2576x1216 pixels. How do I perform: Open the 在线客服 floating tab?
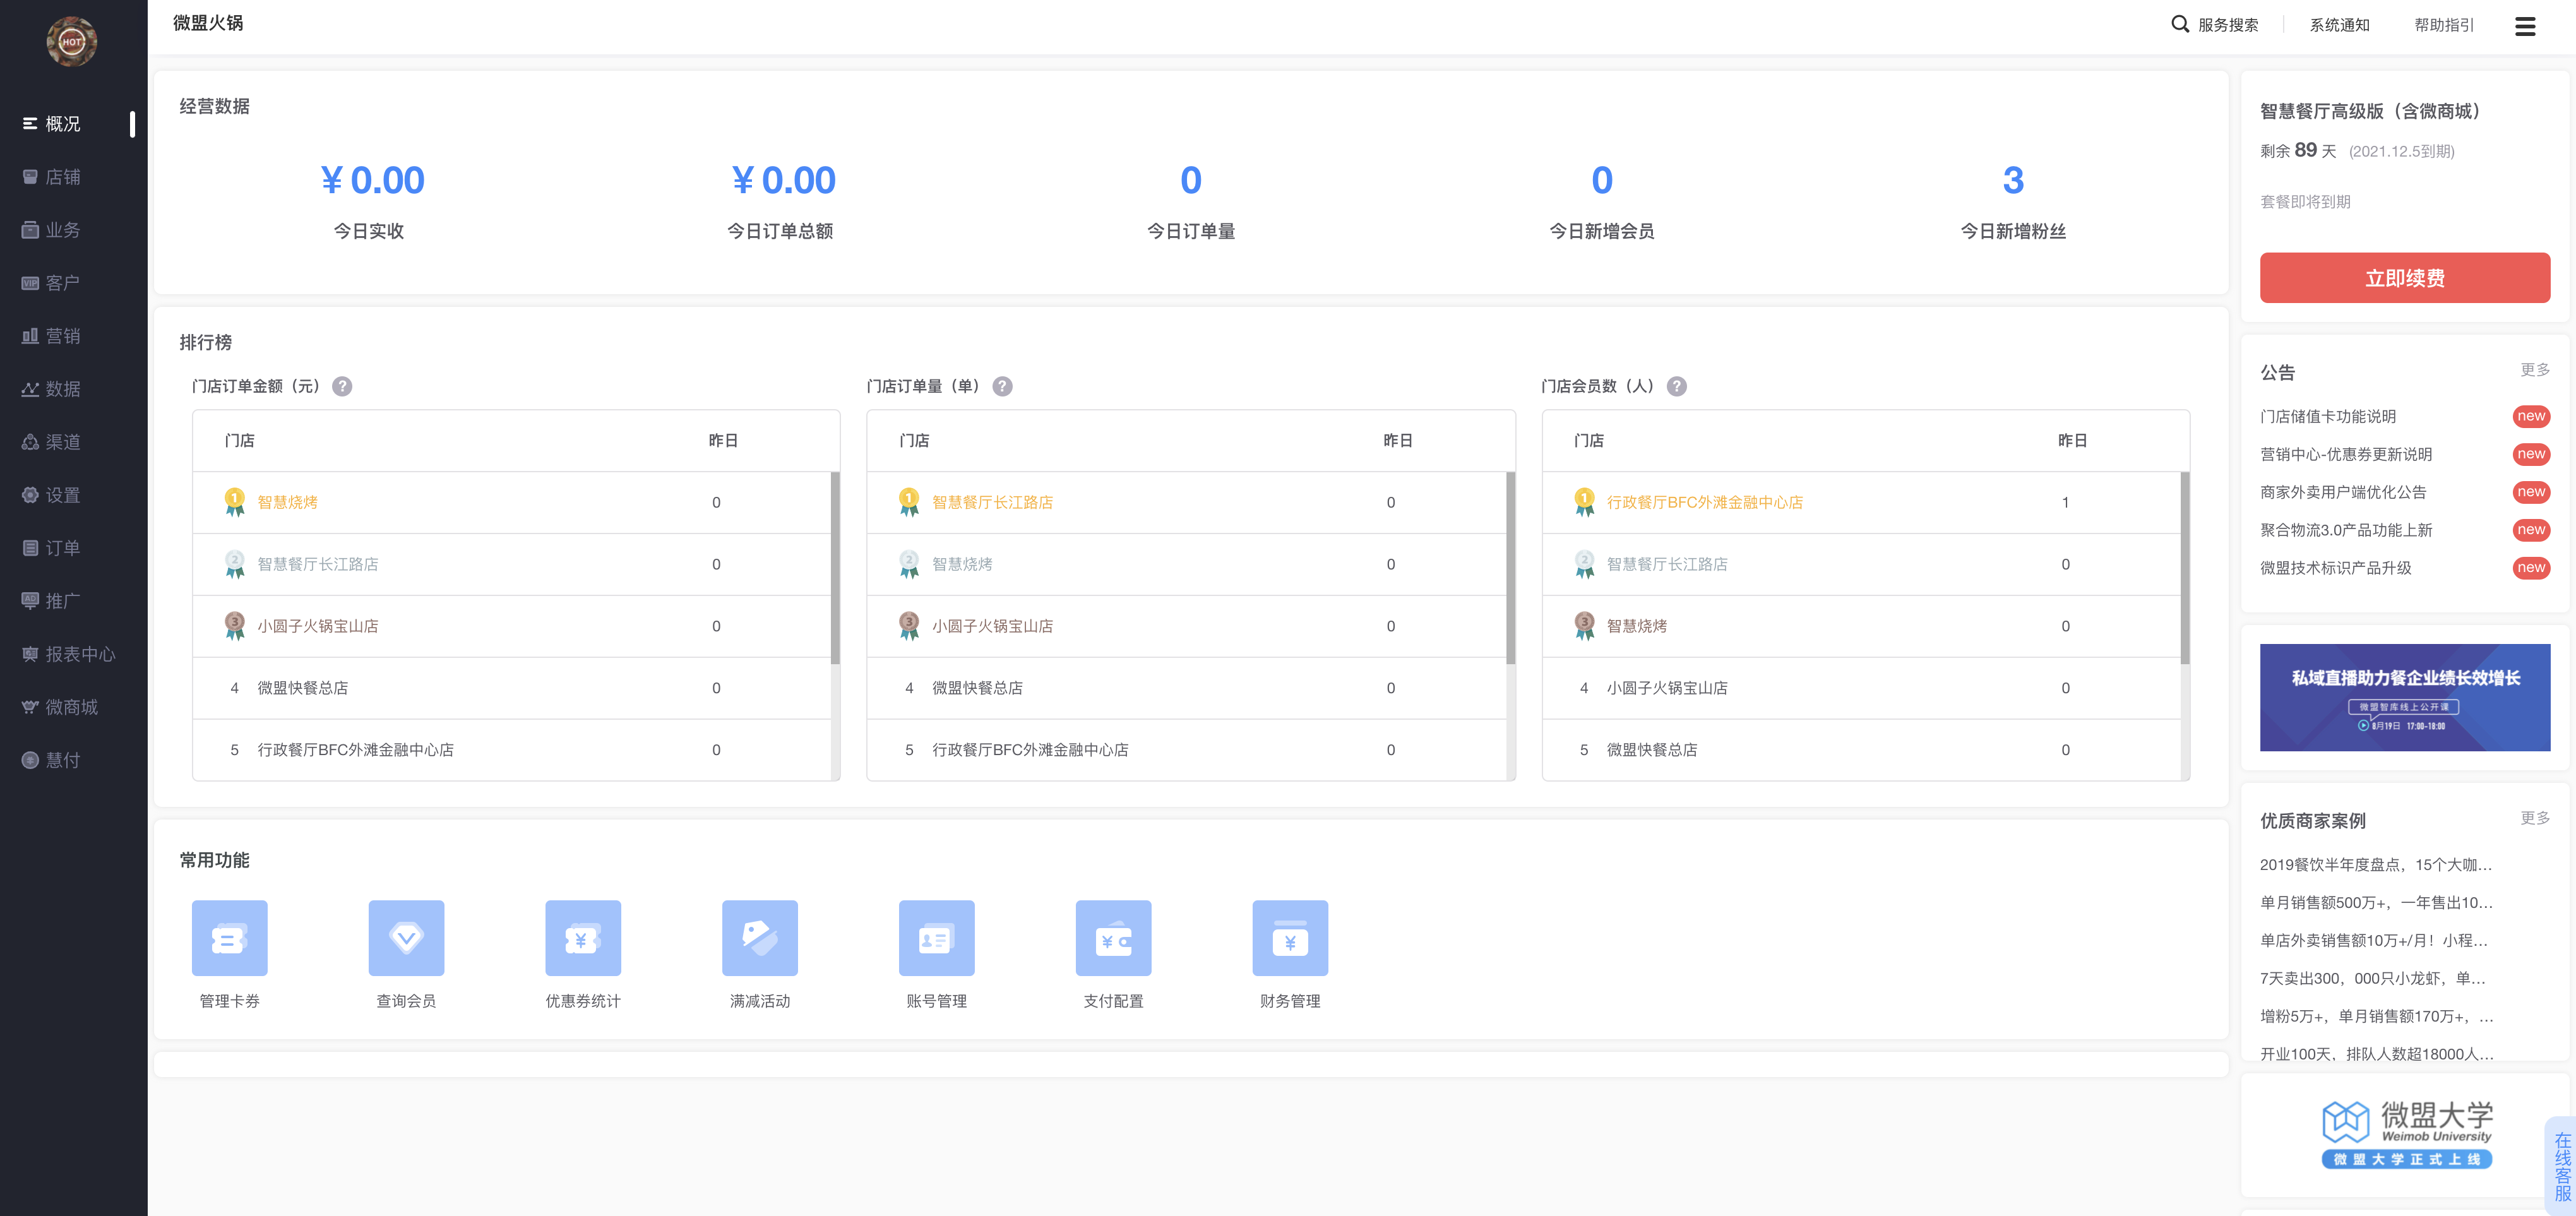pyautogui.click(x=2561, y=1166)
